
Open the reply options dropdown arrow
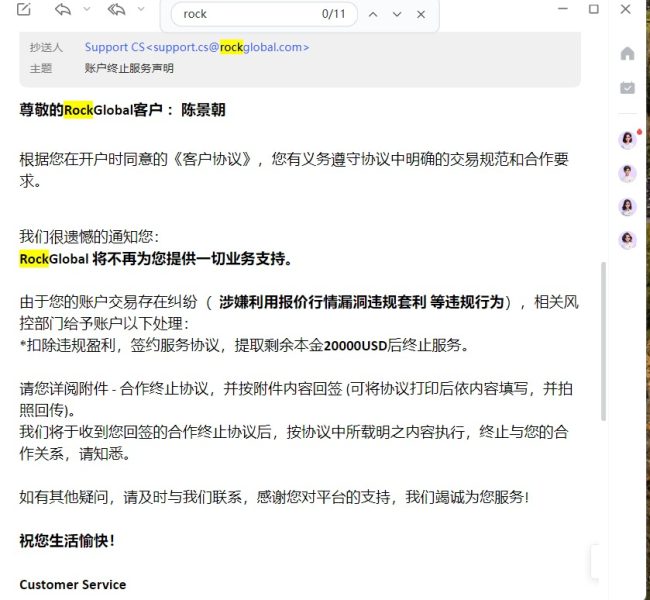pyautogui.click(x=87, y=9)
